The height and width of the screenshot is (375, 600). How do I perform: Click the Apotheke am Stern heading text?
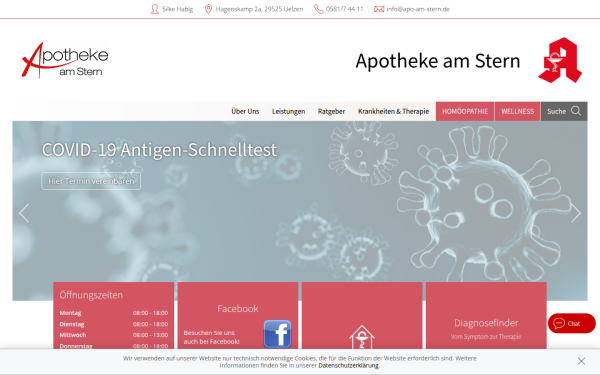tap(438, 61)
